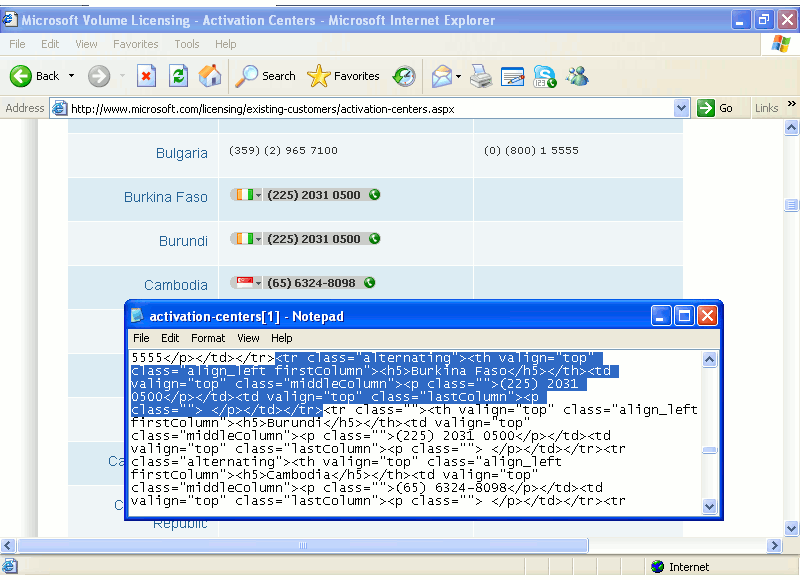Click the Skype call icon for Burkina Faso

coord(374,195)
